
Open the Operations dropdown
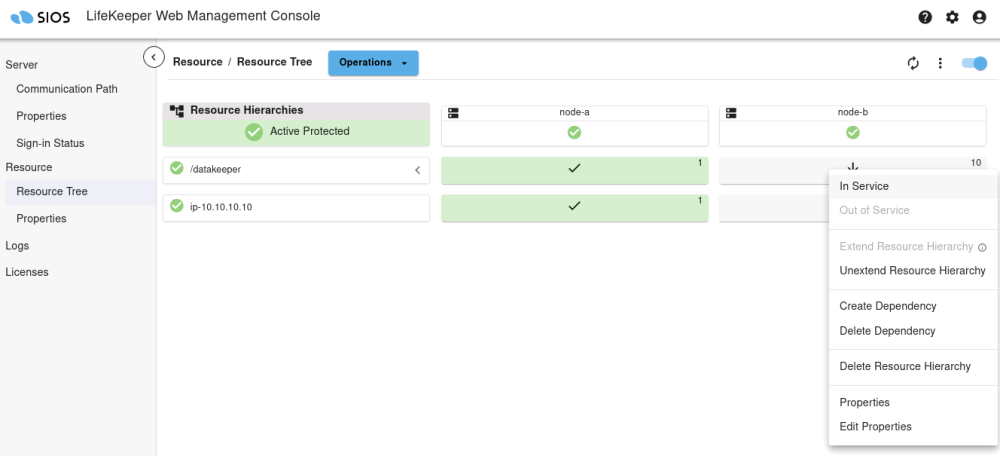coord(373,63)
